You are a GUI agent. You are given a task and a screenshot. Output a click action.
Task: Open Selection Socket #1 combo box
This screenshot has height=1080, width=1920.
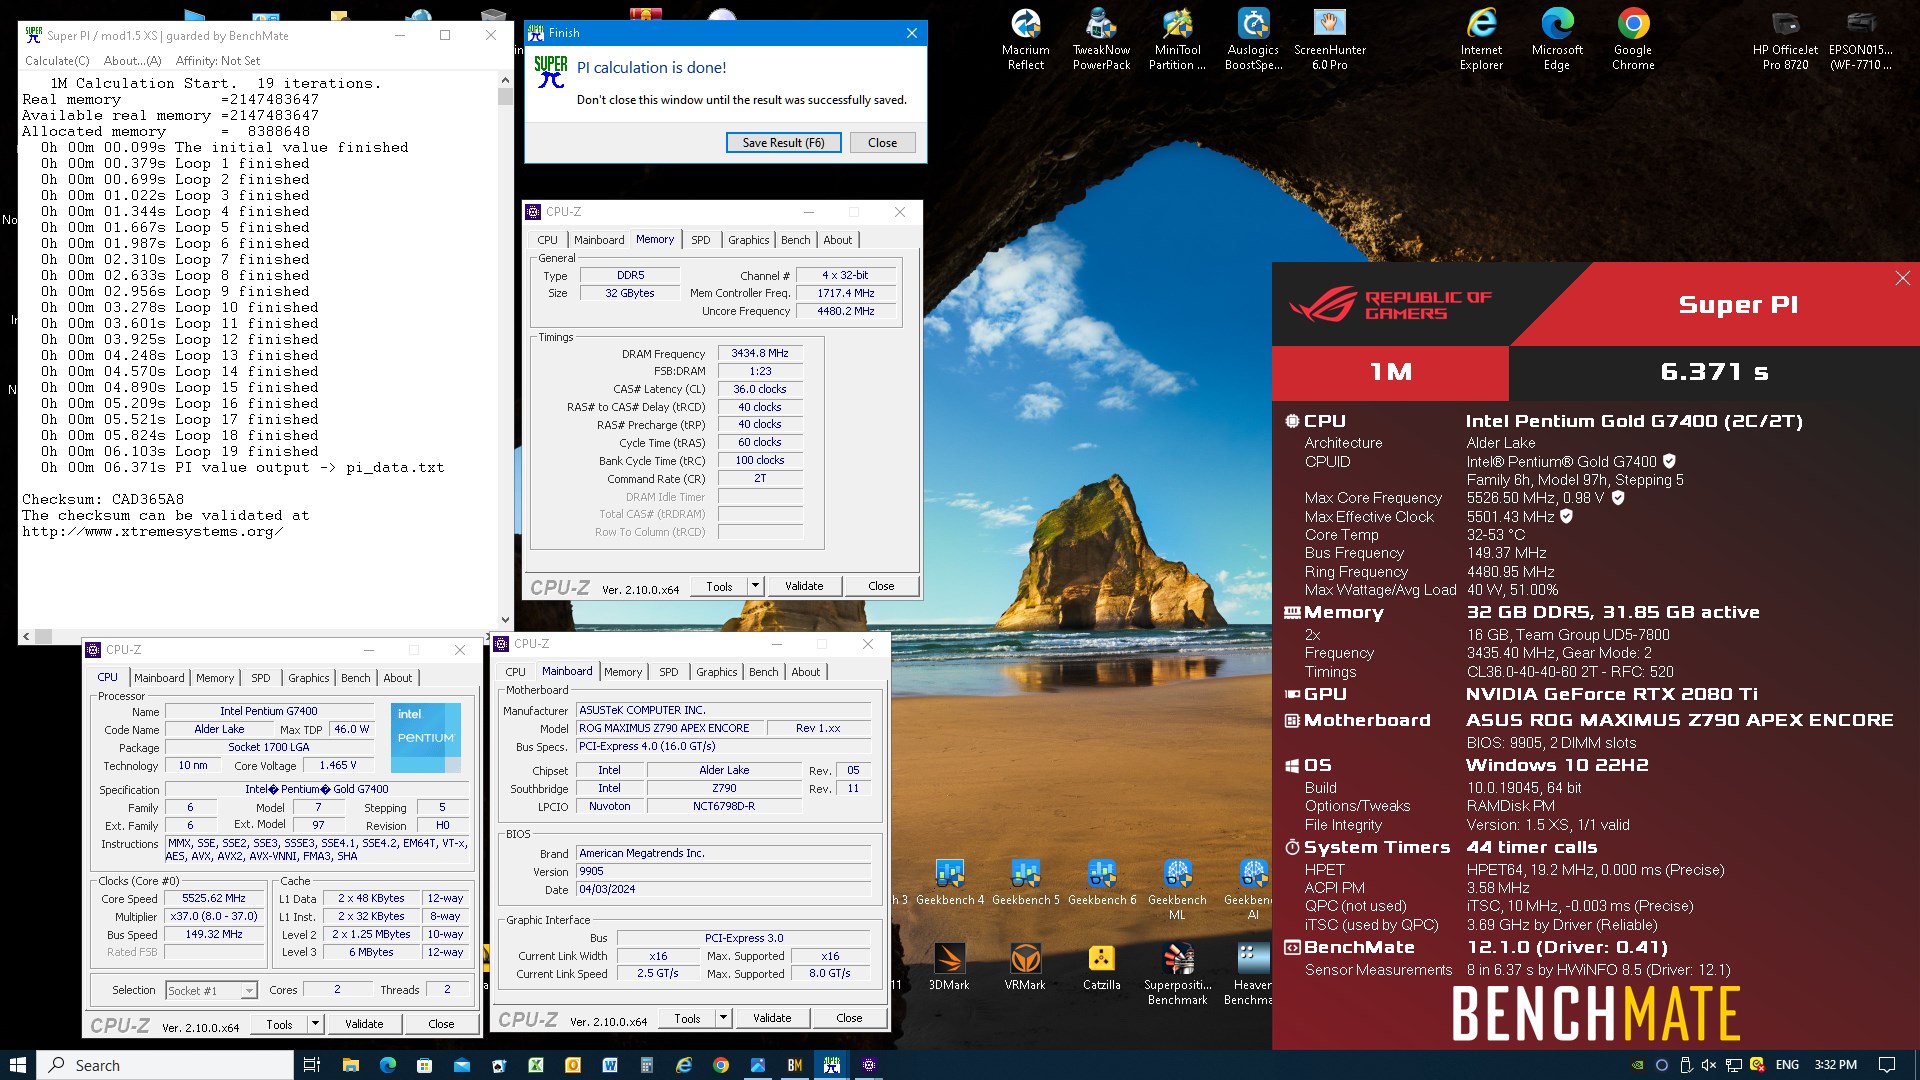coord(211,990)
